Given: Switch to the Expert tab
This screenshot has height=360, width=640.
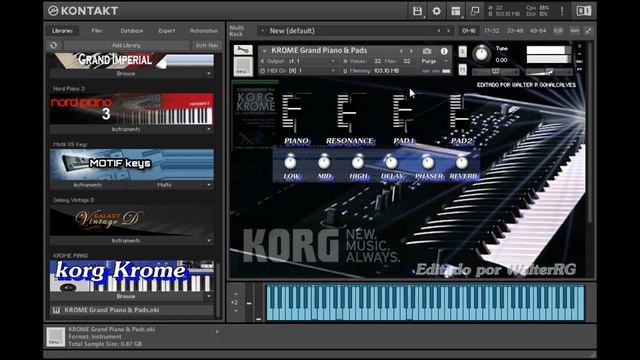Looking at the screenshot, I should click(167, 31).
